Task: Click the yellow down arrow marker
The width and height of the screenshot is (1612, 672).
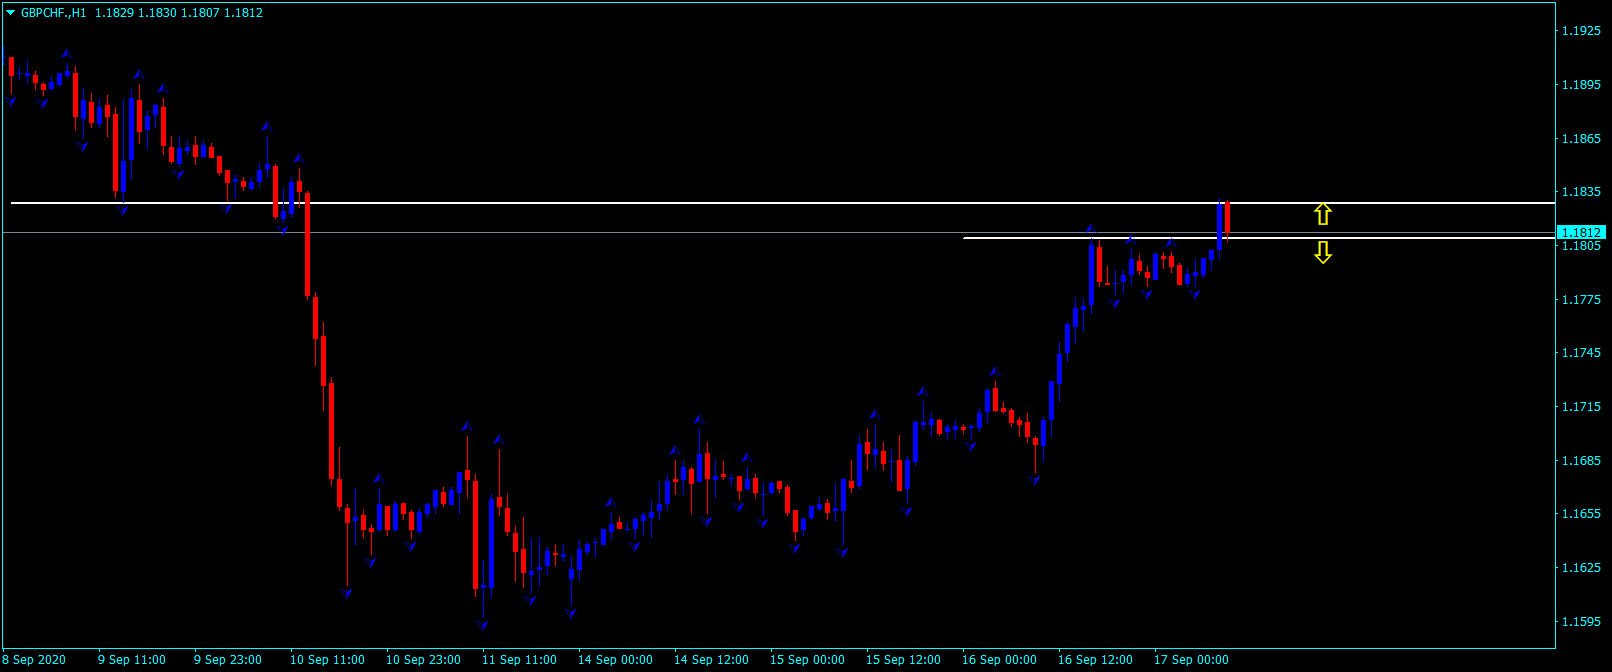Action: point(1323,252)
